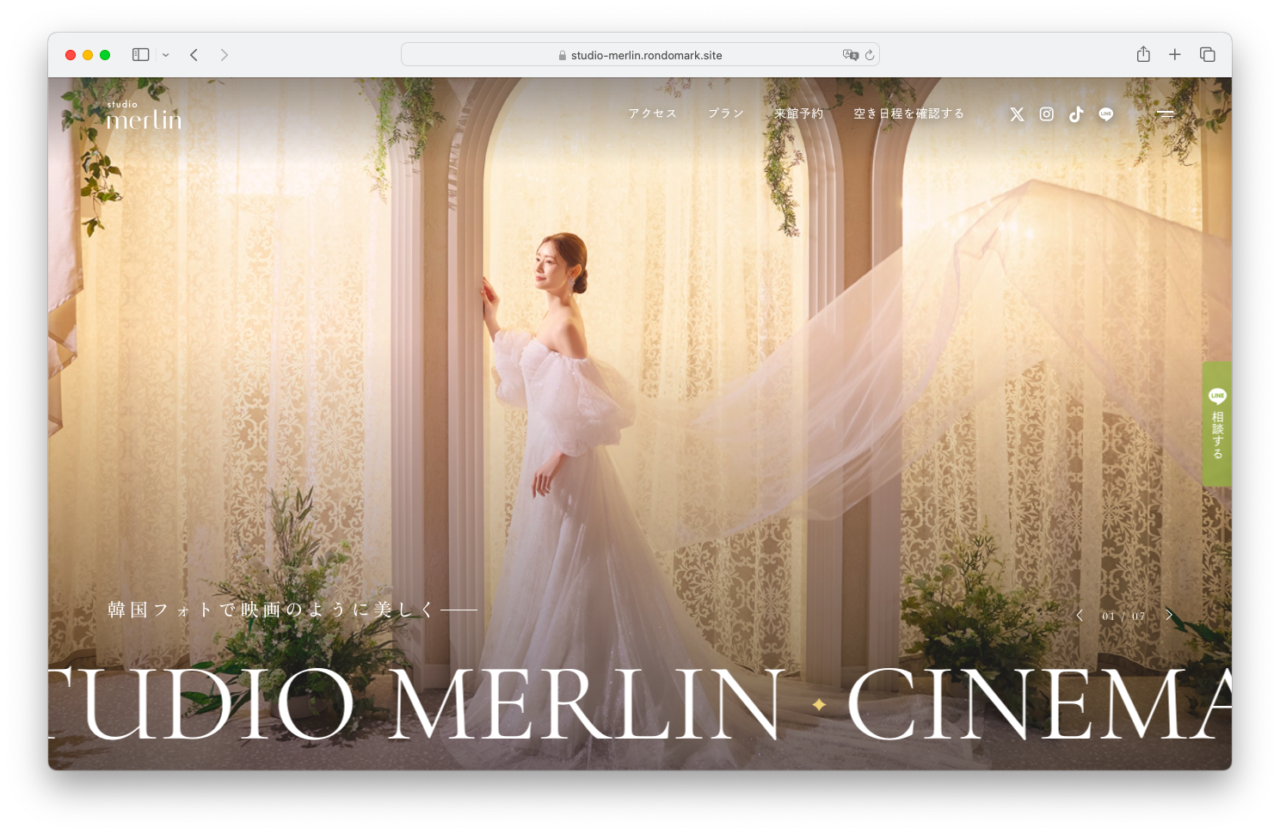Click the LINE chat icon in header

tap(1106, 114)
